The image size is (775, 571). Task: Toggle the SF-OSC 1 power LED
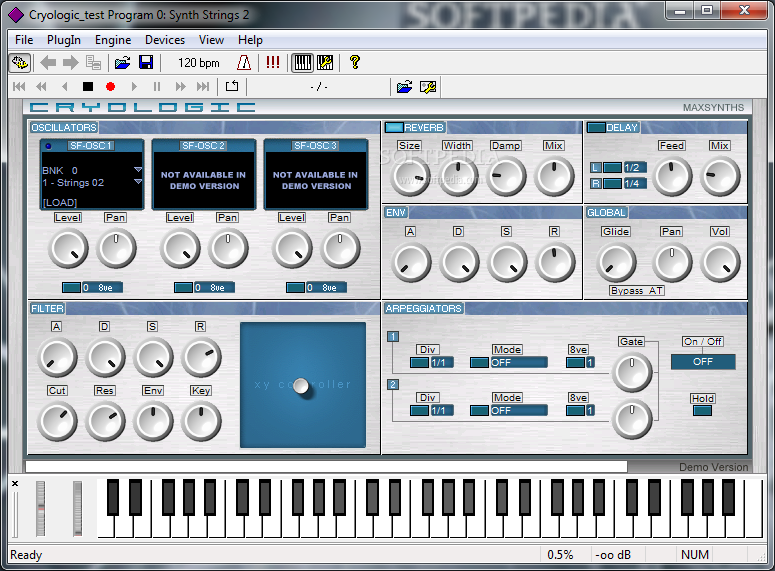48,146
